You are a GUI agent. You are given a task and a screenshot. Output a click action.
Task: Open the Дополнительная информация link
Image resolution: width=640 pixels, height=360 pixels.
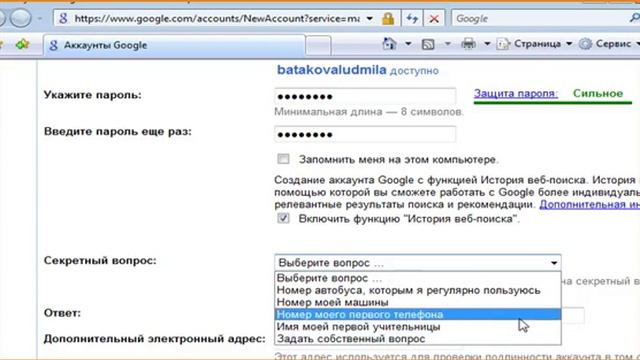[589, 204]
